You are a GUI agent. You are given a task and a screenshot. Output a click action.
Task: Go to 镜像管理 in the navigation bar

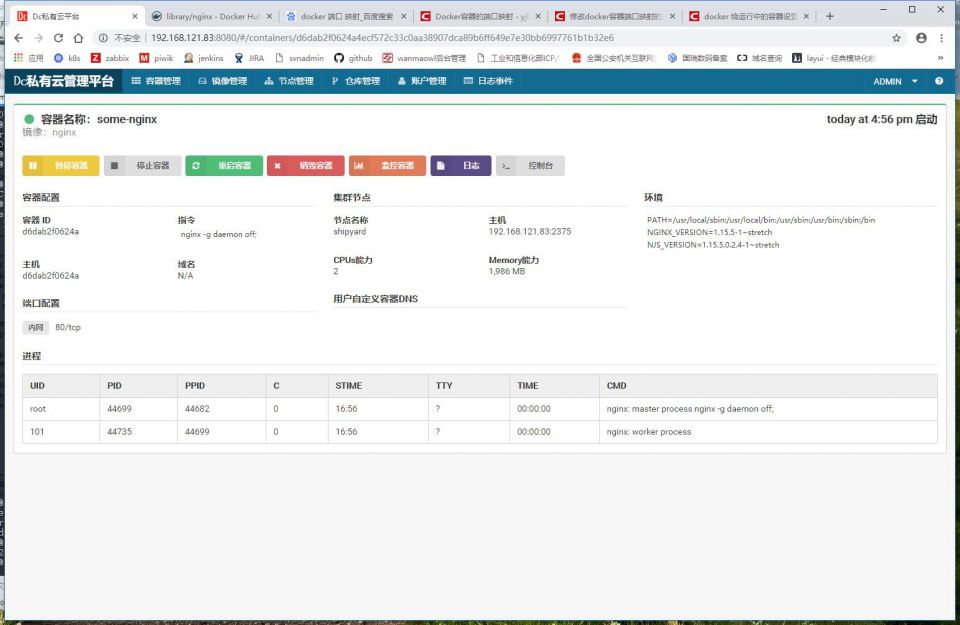click(222, 81)
